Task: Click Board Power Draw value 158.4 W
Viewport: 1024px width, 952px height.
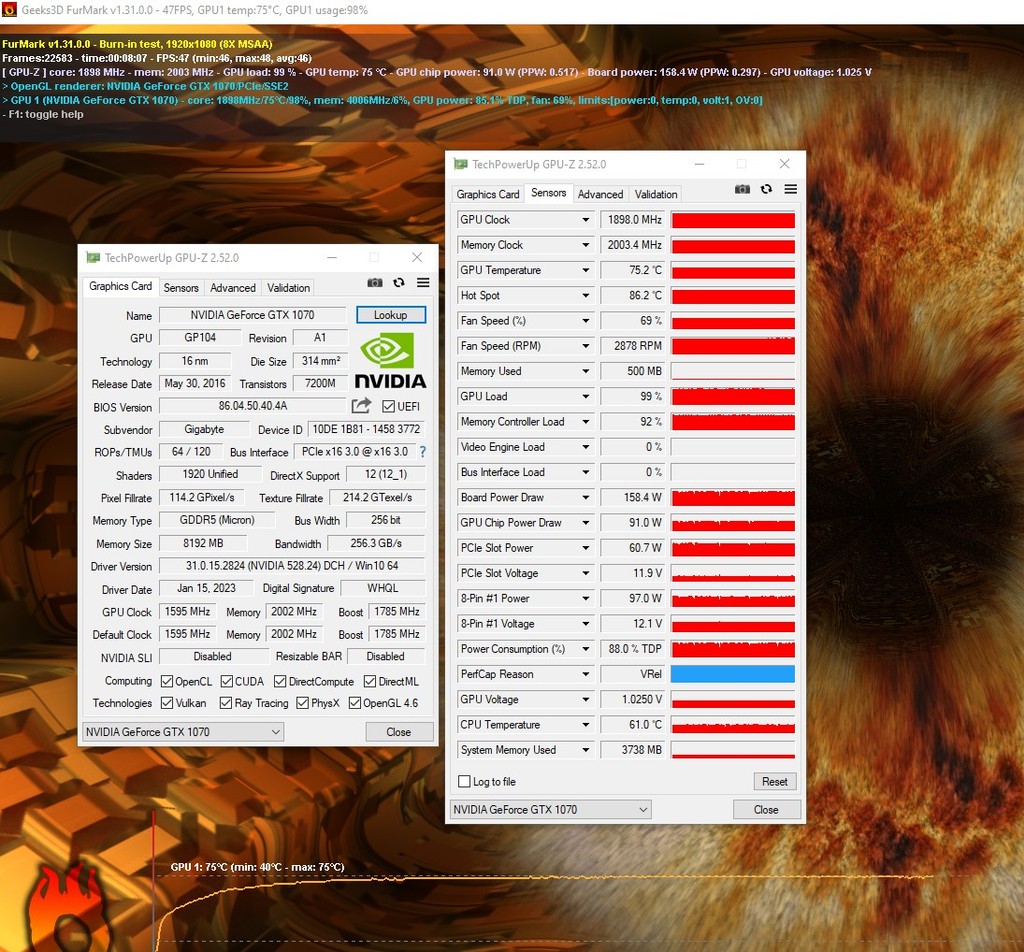Action: 633,498
